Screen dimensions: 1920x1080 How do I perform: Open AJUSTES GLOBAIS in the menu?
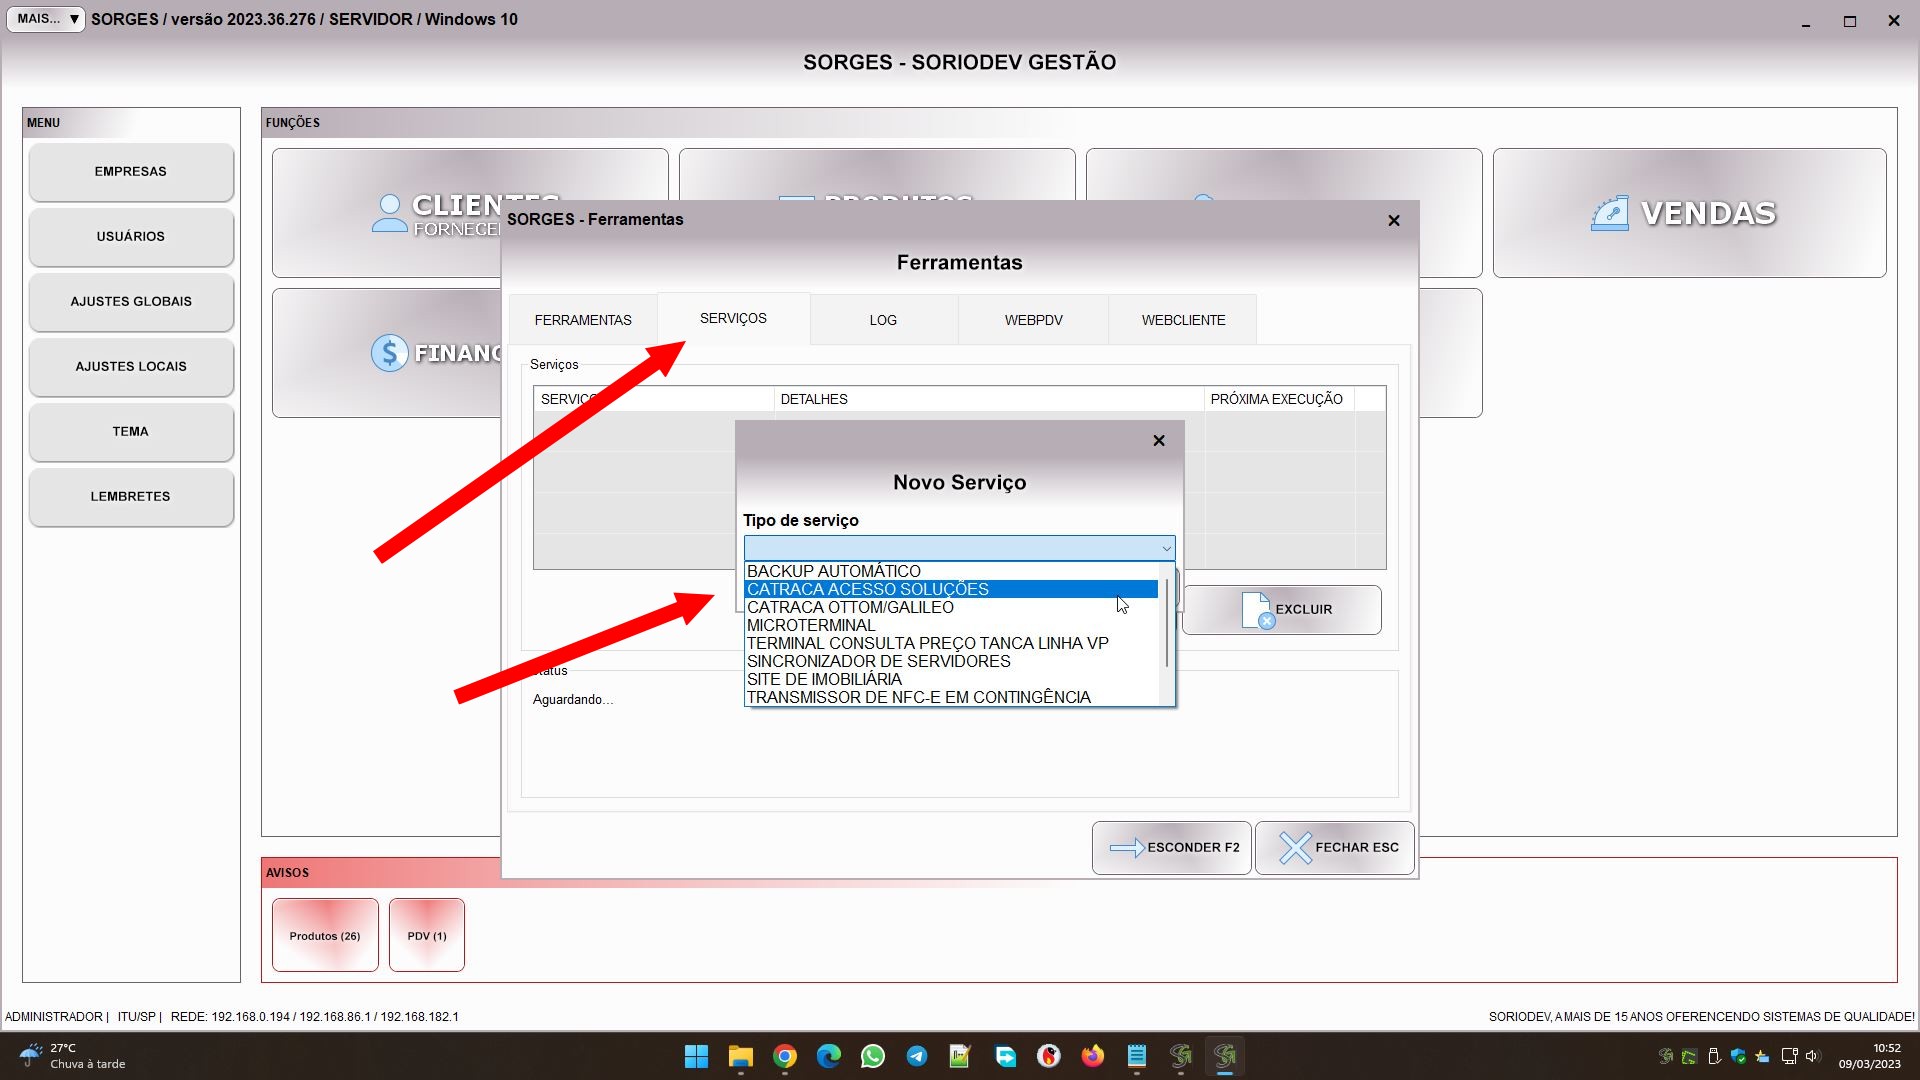click(131, 302)
